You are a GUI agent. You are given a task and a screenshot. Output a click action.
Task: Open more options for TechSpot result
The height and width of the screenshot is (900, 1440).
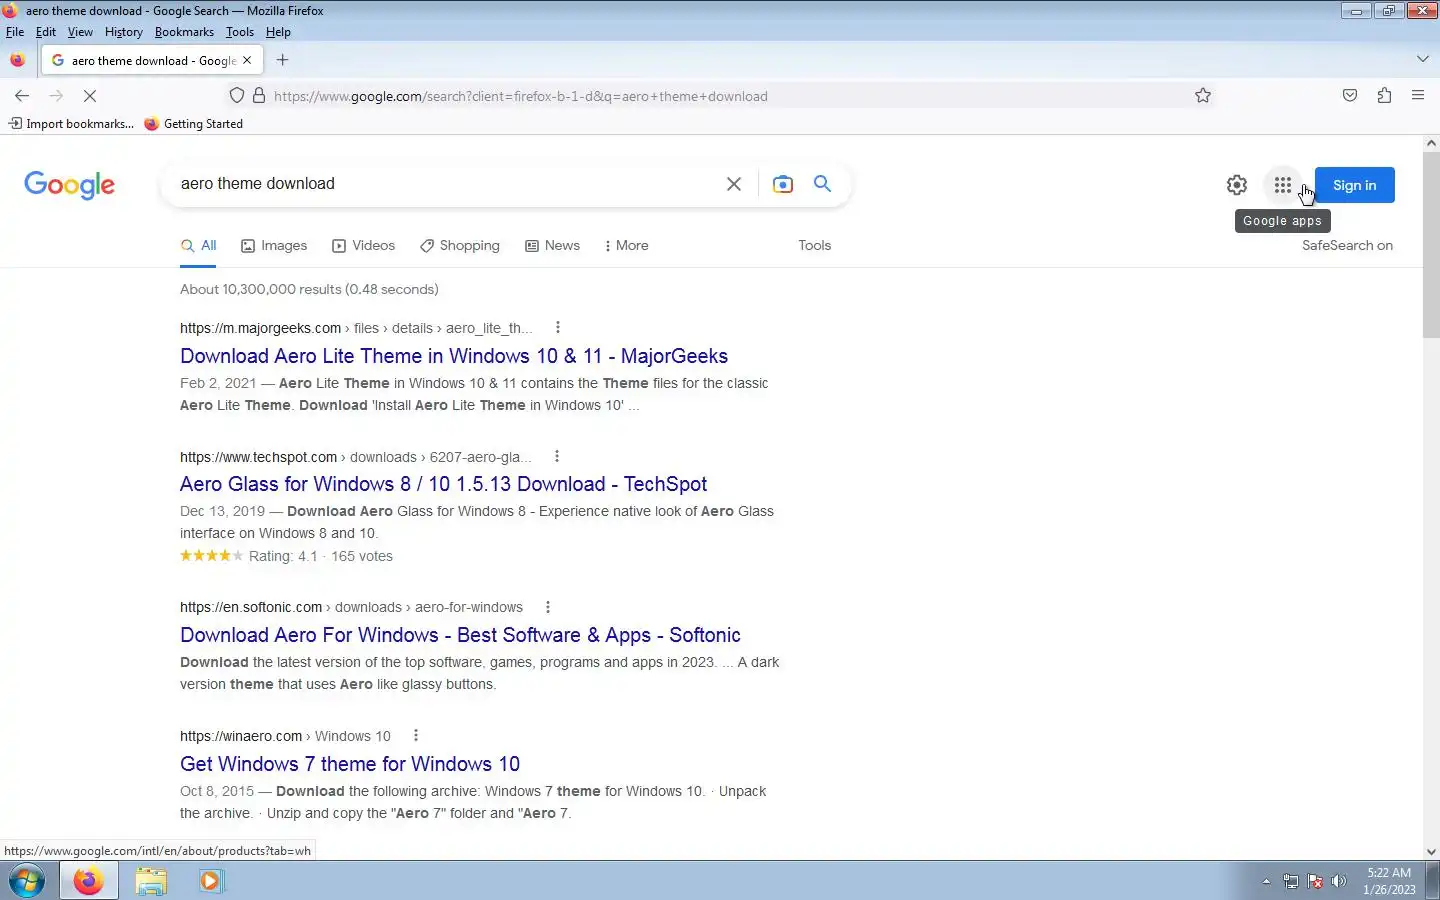(x=557, y=457)
